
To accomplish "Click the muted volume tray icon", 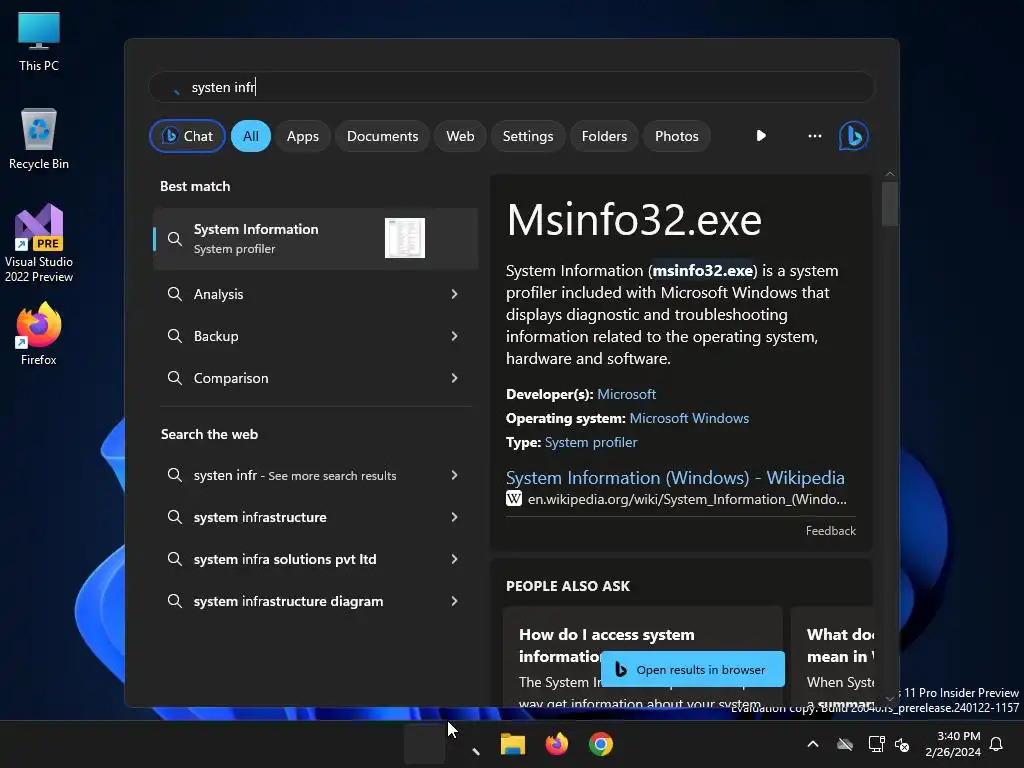I will pos(902,744).
